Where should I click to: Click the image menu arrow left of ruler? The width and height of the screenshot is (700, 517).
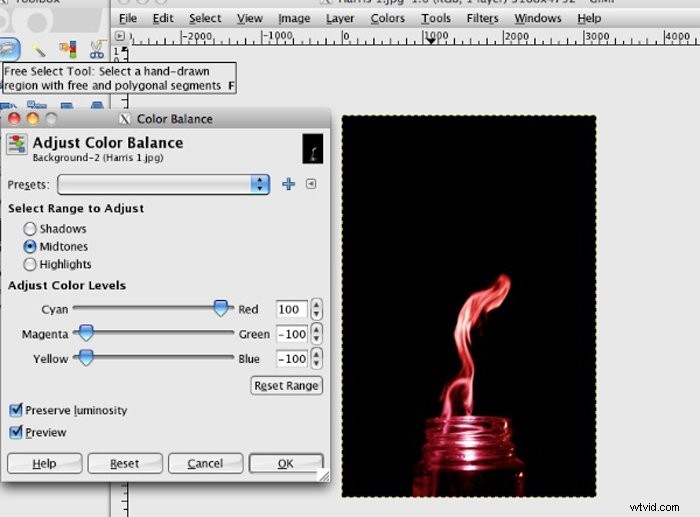(120, 36)
